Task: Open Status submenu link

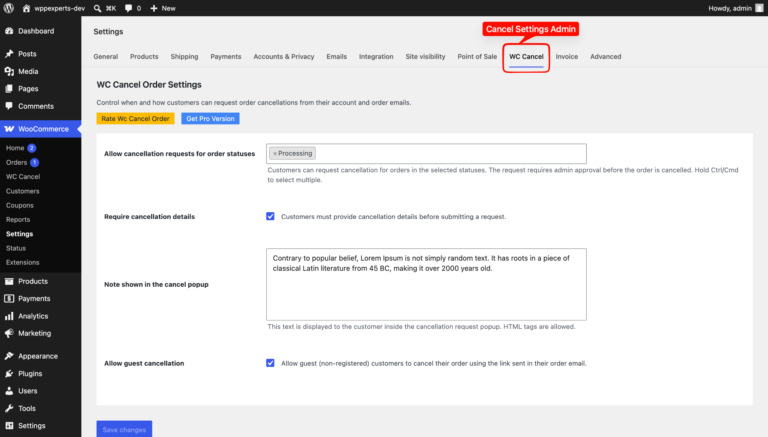Action: (x=16, y=248)
